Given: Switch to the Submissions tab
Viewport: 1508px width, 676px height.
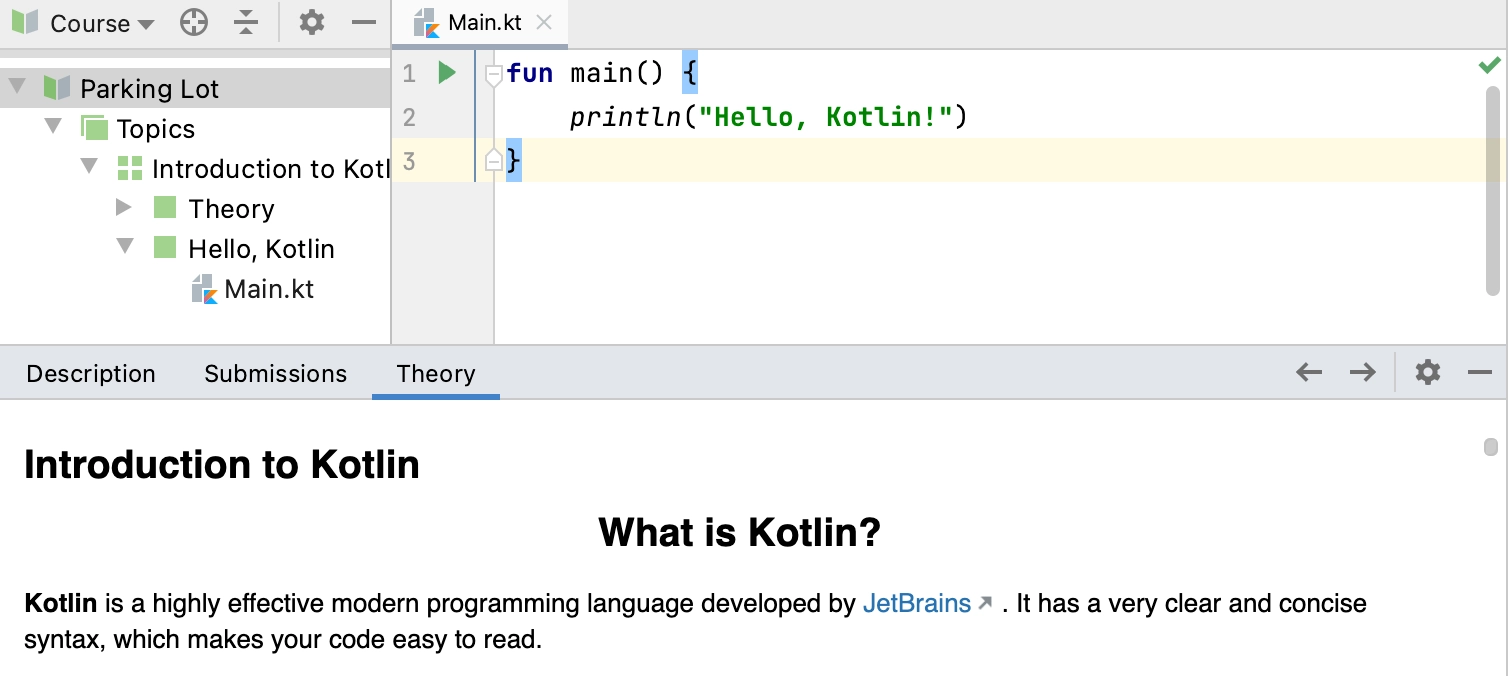Looking at the screenshot, I should (276, 374).
